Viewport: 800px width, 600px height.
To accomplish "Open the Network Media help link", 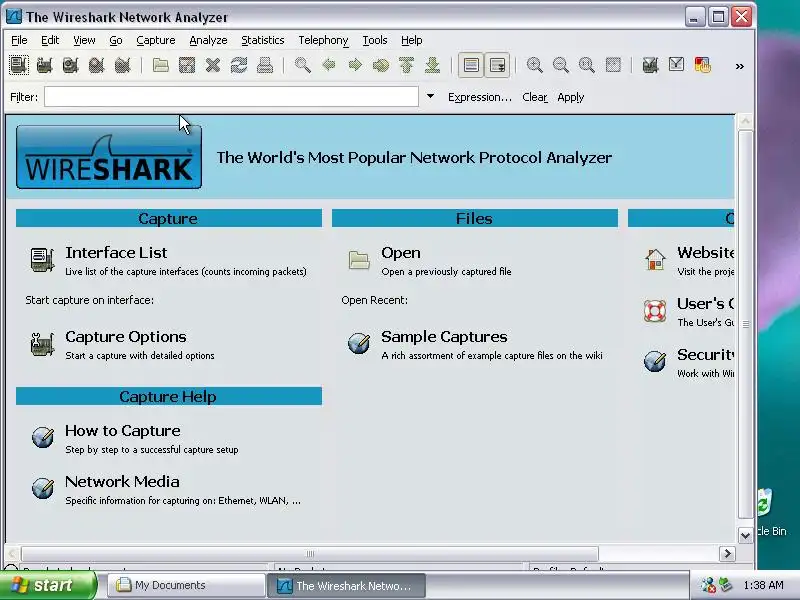I will pos(122,482).
